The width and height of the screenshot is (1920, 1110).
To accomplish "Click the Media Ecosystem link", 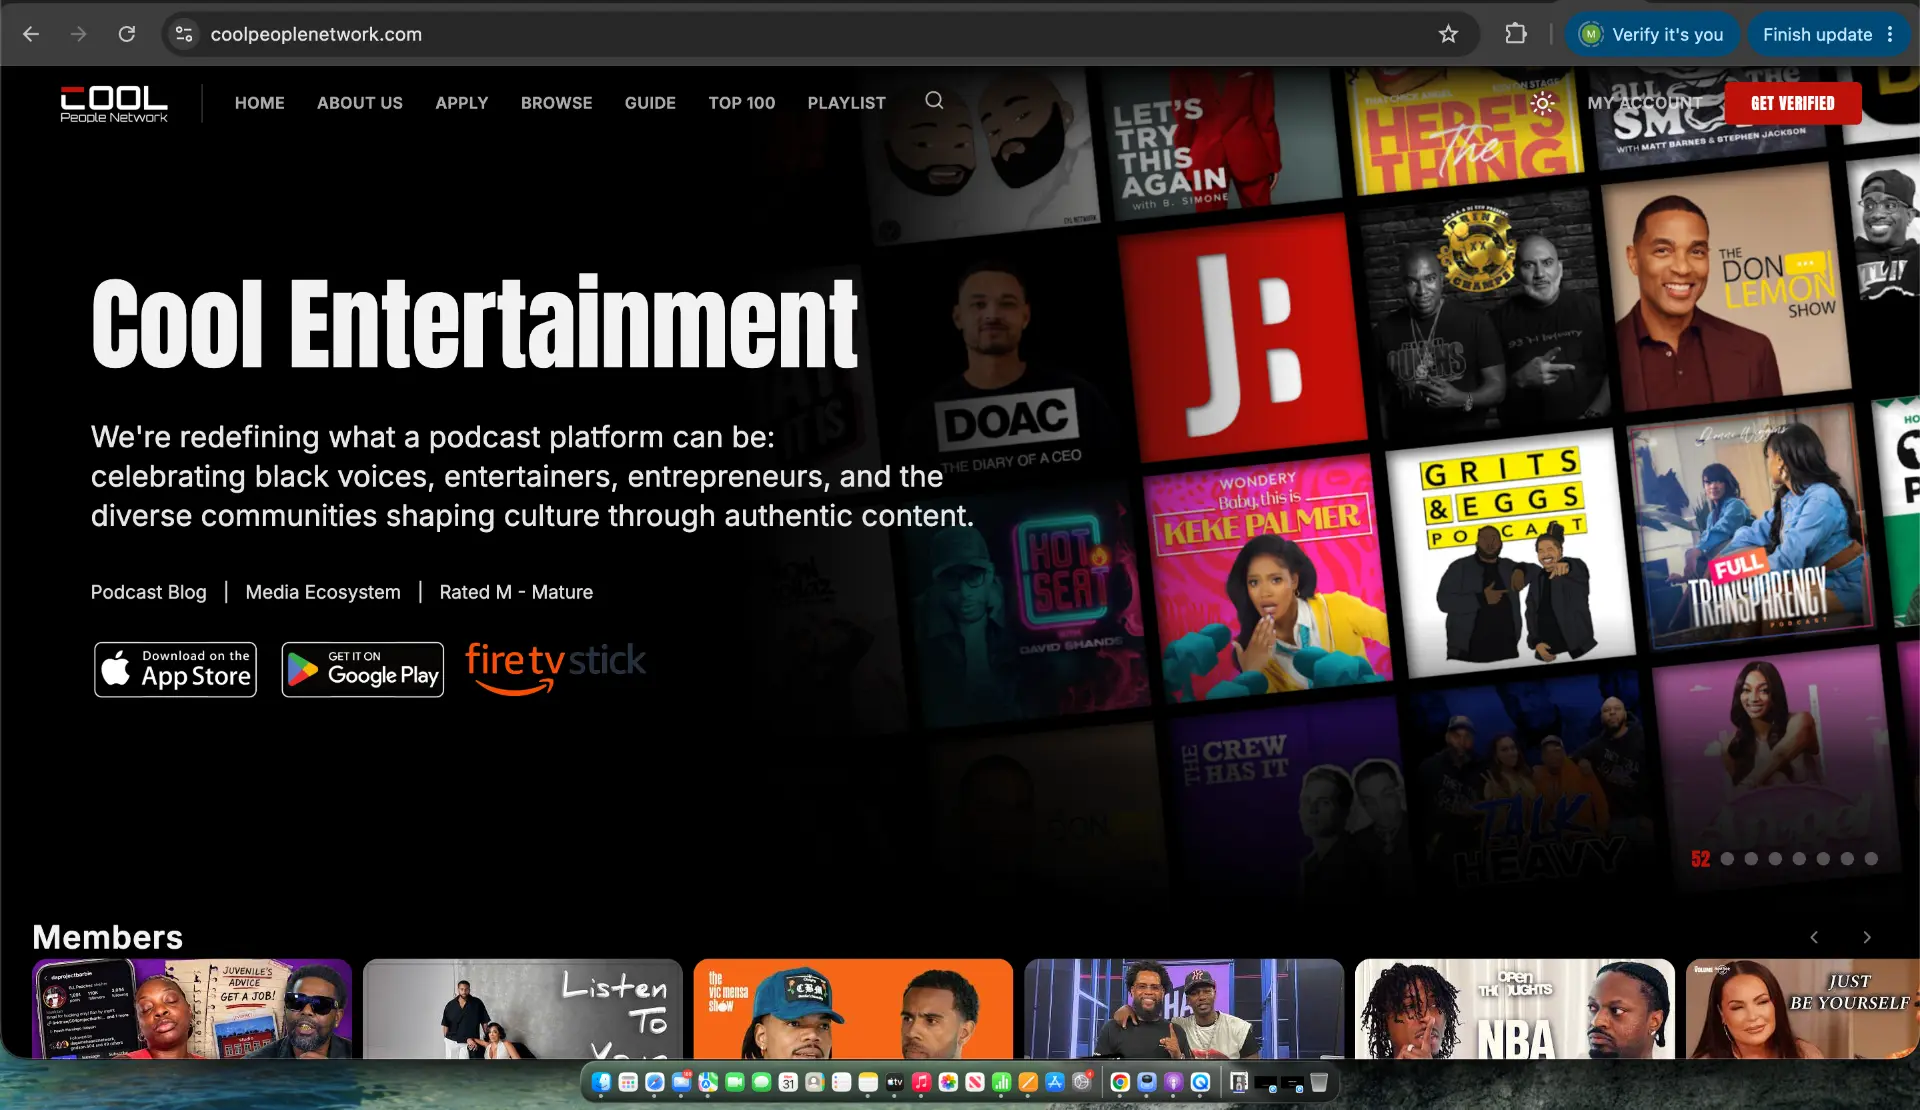I will [x=323, y=592].
